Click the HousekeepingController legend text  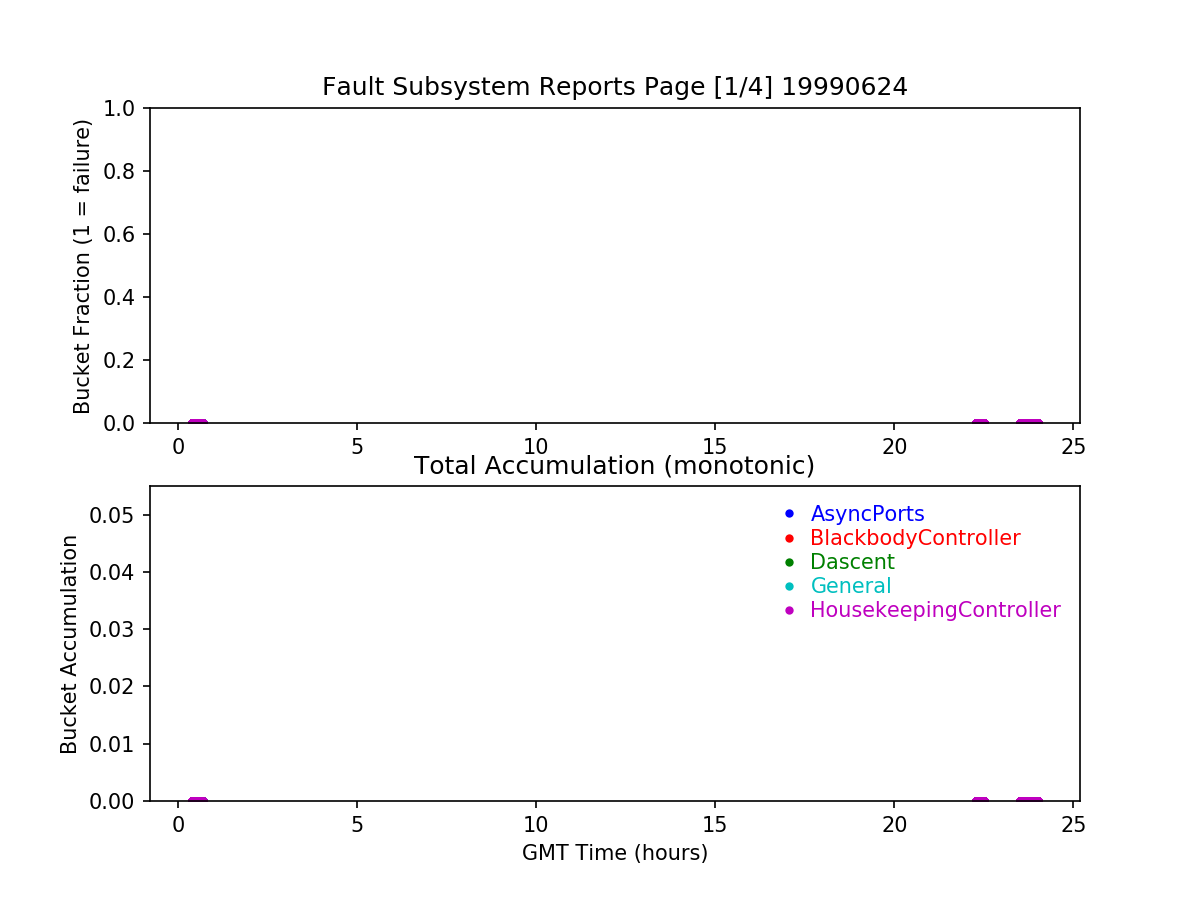pos(935,610)
